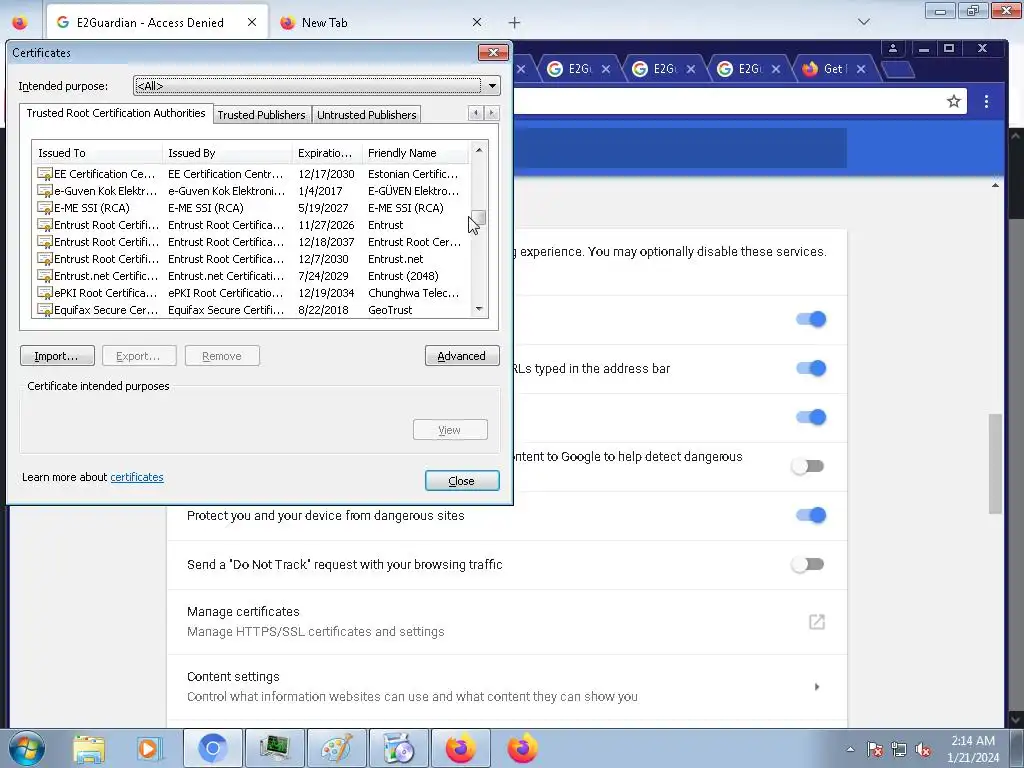
Task: Click the certificate list scrollbar thumb
Action: 479,217
